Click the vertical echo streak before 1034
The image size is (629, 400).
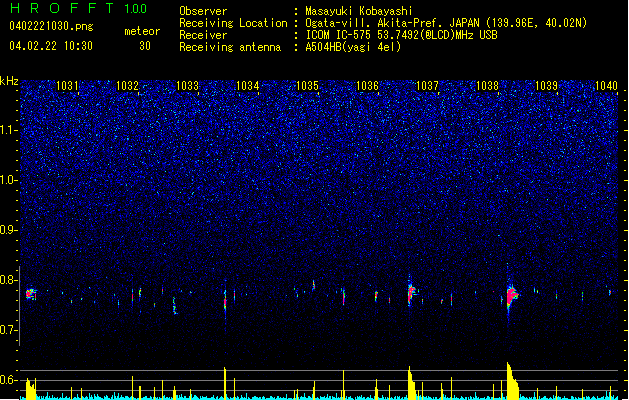coord(225,300)
